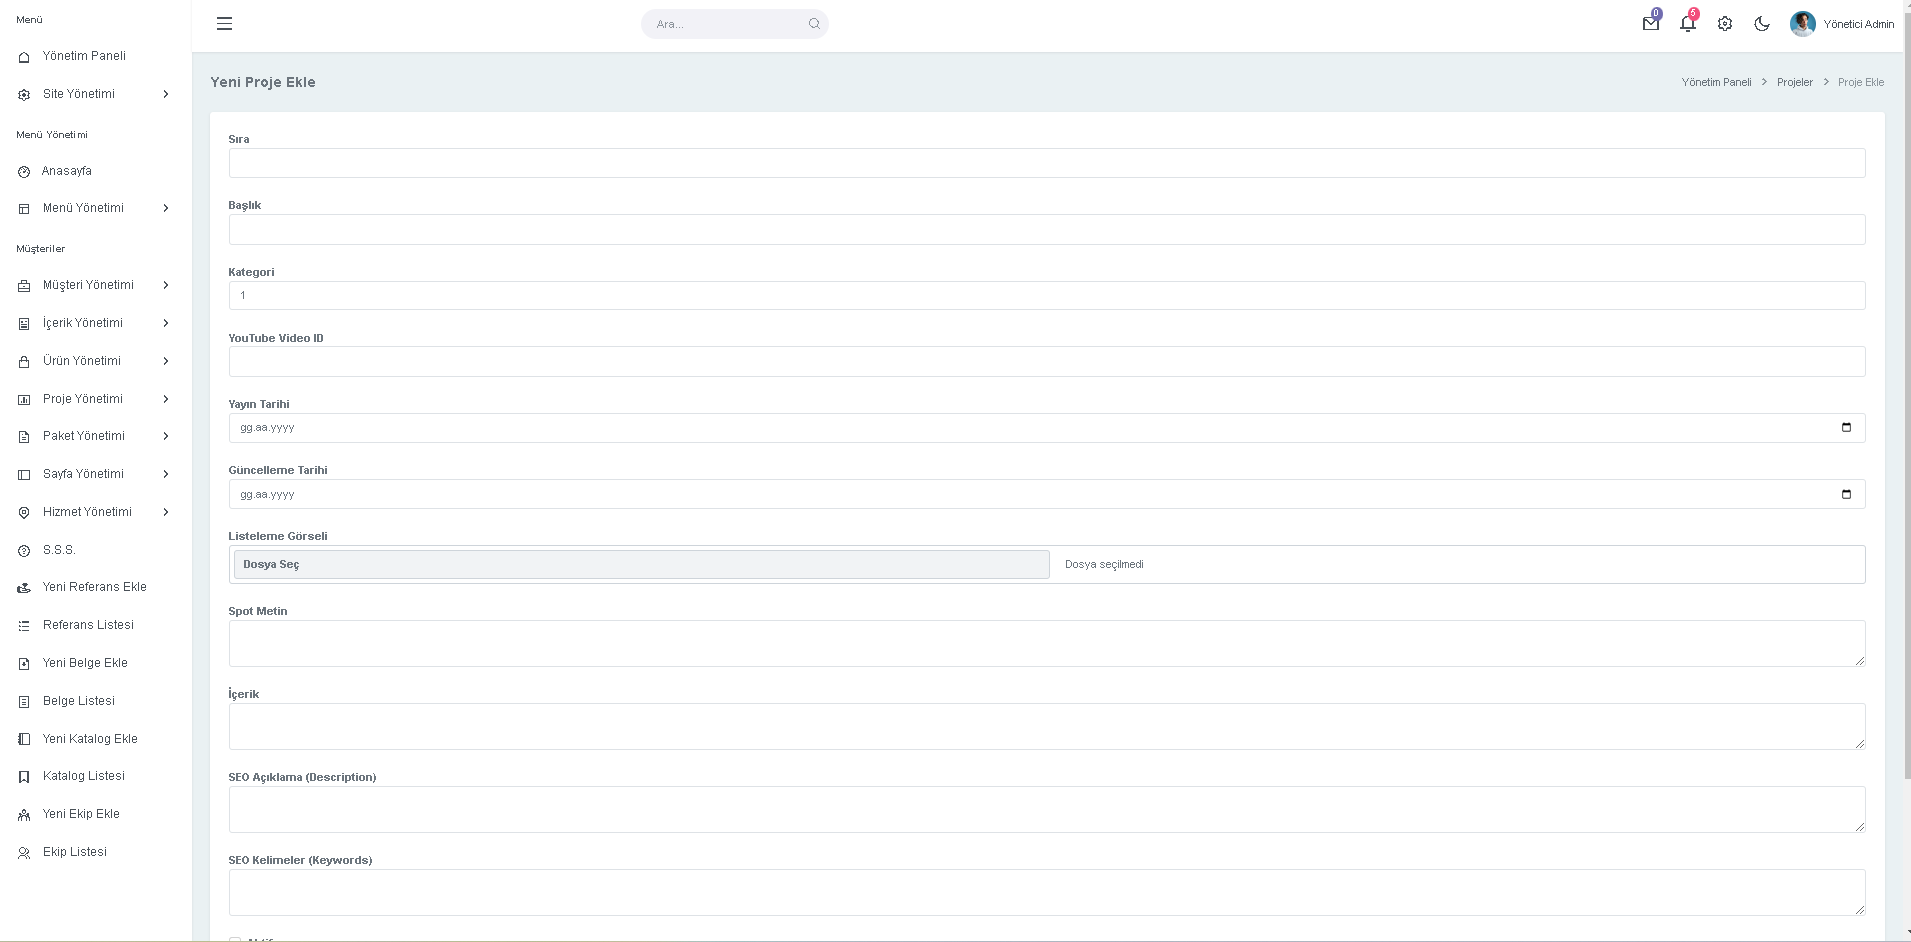
Task: Expand İçerik Yönetimi submenu chevron
Action: pos(166,323)
